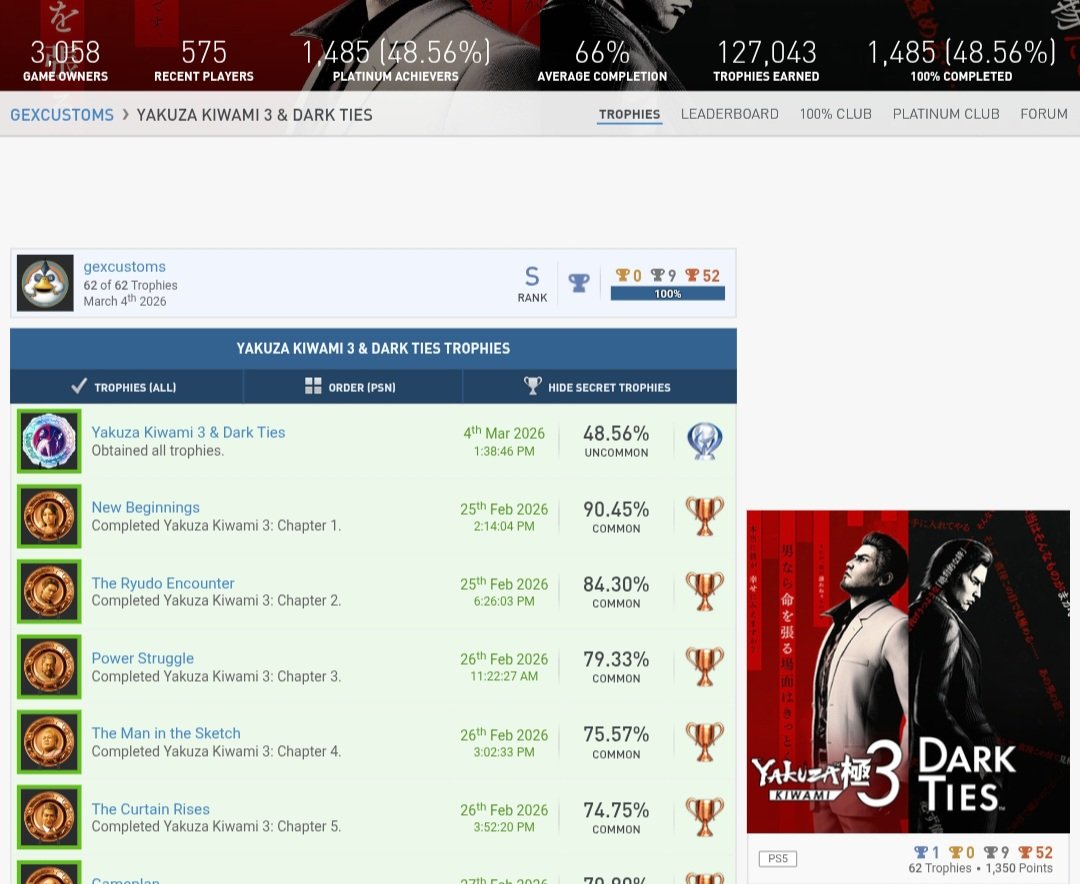Open the Trophies (All) filter dropdown
Screen dimensions: 1080x884
pos(127,387)
